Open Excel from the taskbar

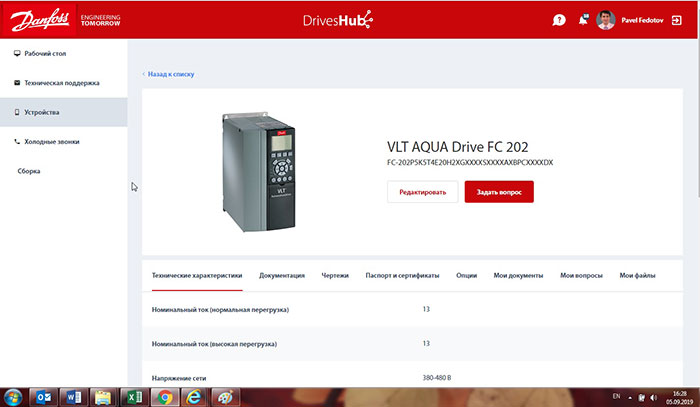click(134, 397)
